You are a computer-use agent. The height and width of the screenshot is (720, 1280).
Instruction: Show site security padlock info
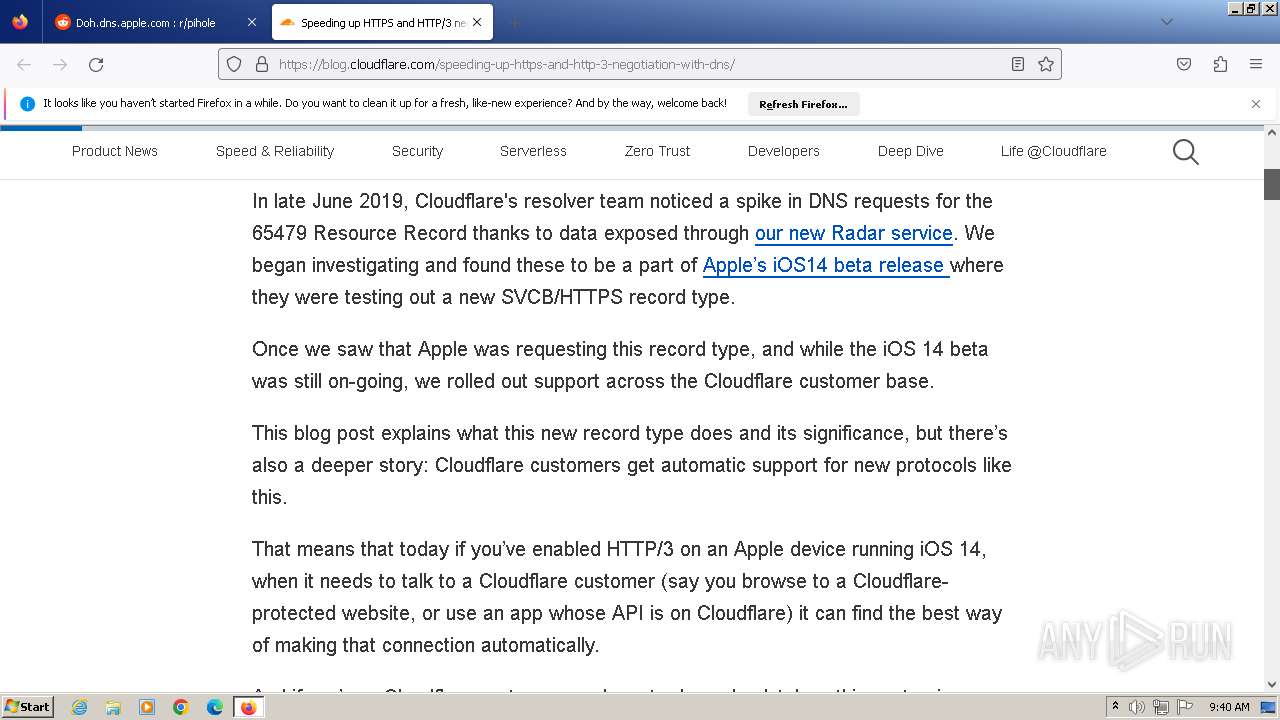tap(262, 64)
